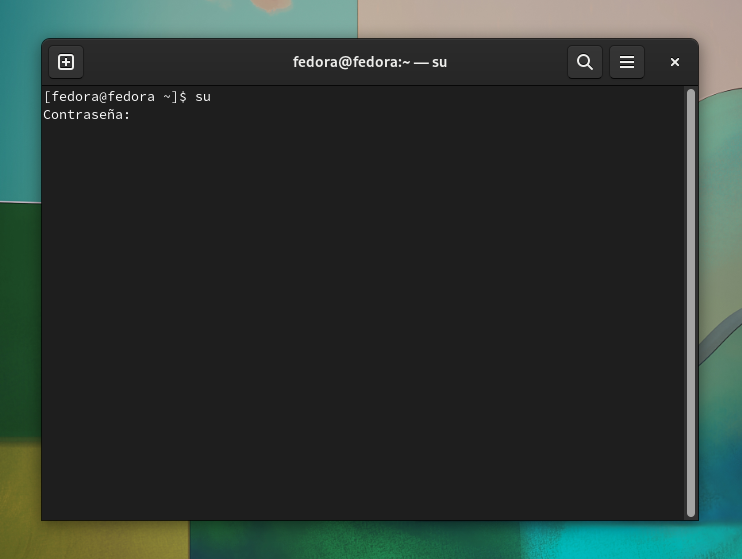Click the window title 'fedora@fedora:~ — su'
742x559 pixels.
point(370,62)
